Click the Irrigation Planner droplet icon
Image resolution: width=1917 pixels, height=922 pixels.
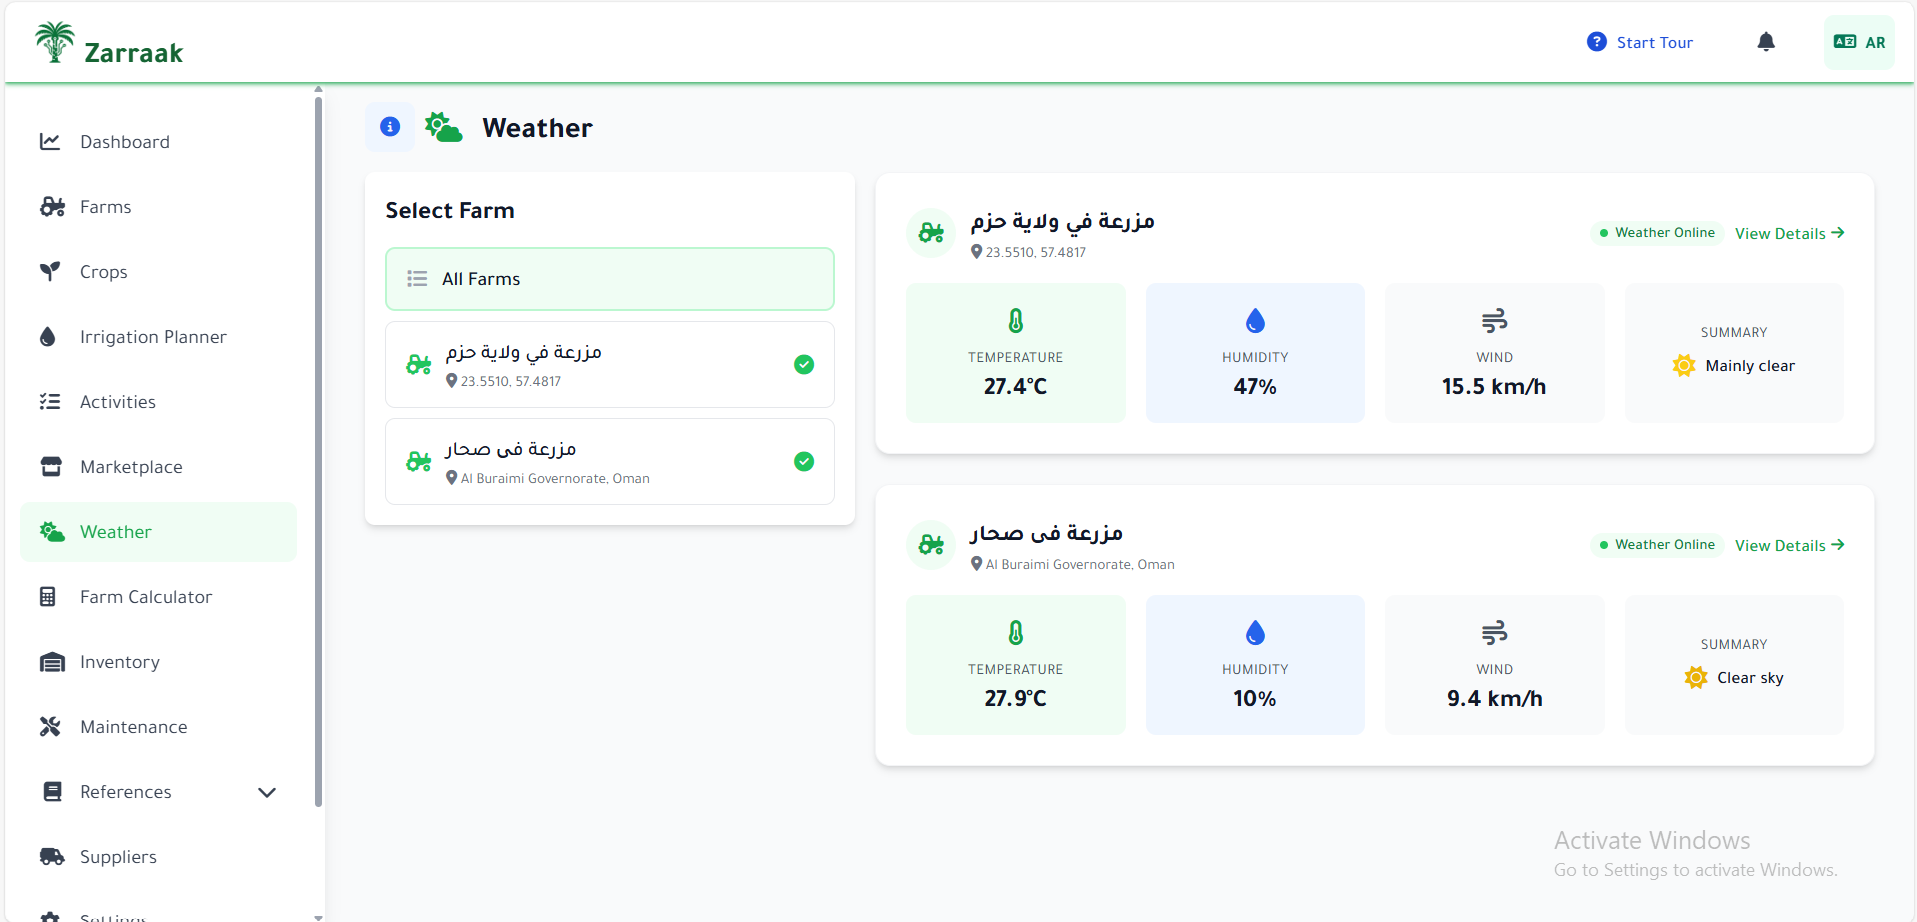48,337
